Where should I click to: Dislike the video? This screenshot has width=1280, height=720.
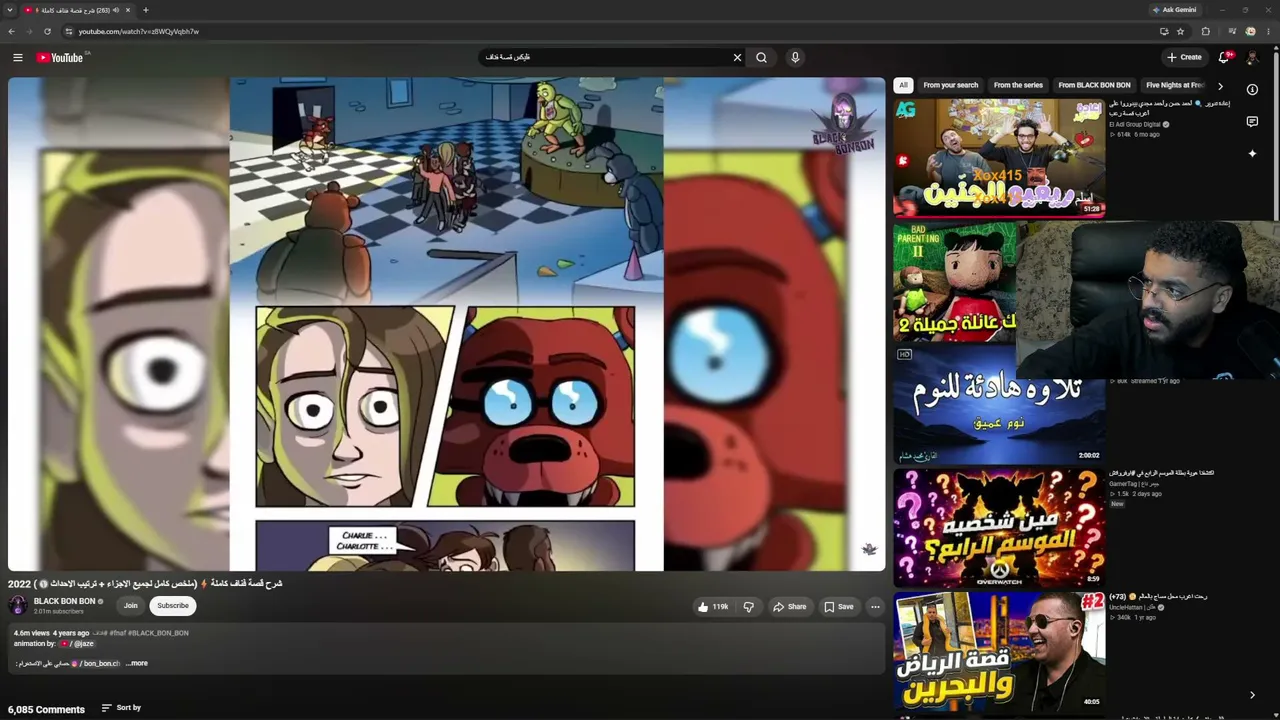(748, 606)
